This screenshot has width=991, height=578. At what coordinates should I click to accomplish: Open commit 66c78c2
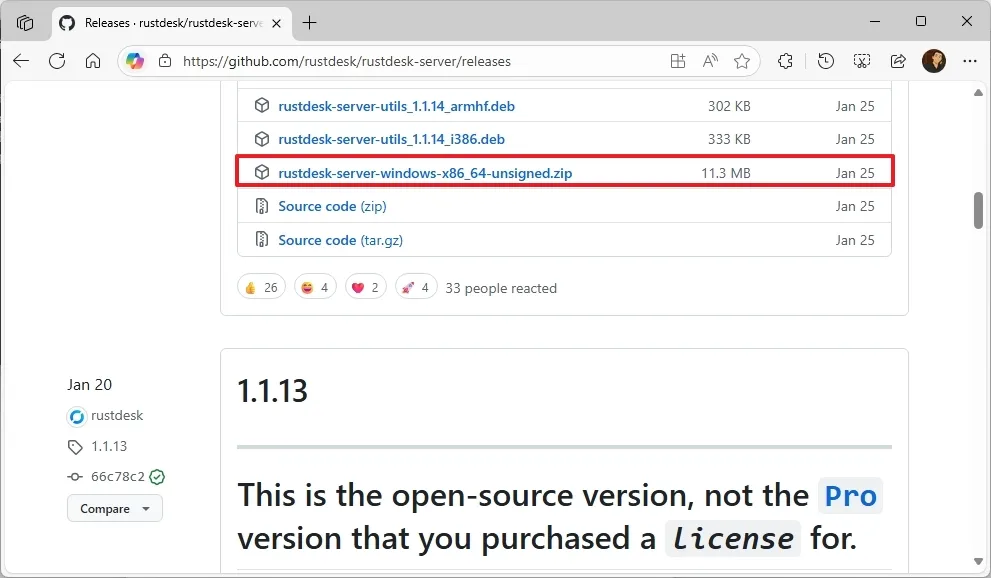pyautogui.click(x=118, y=476)
